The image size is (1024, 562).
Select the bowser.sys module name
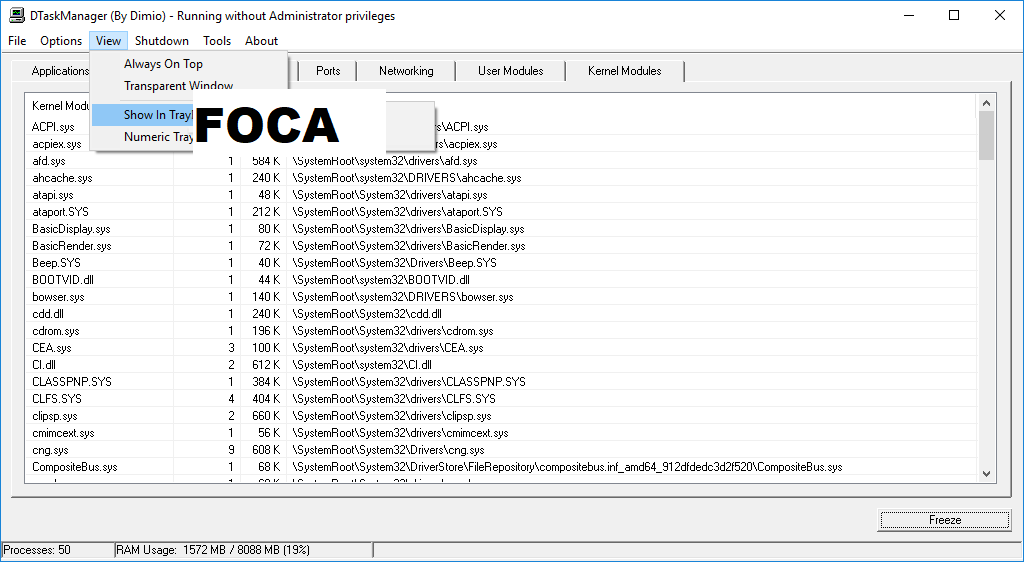58,296
